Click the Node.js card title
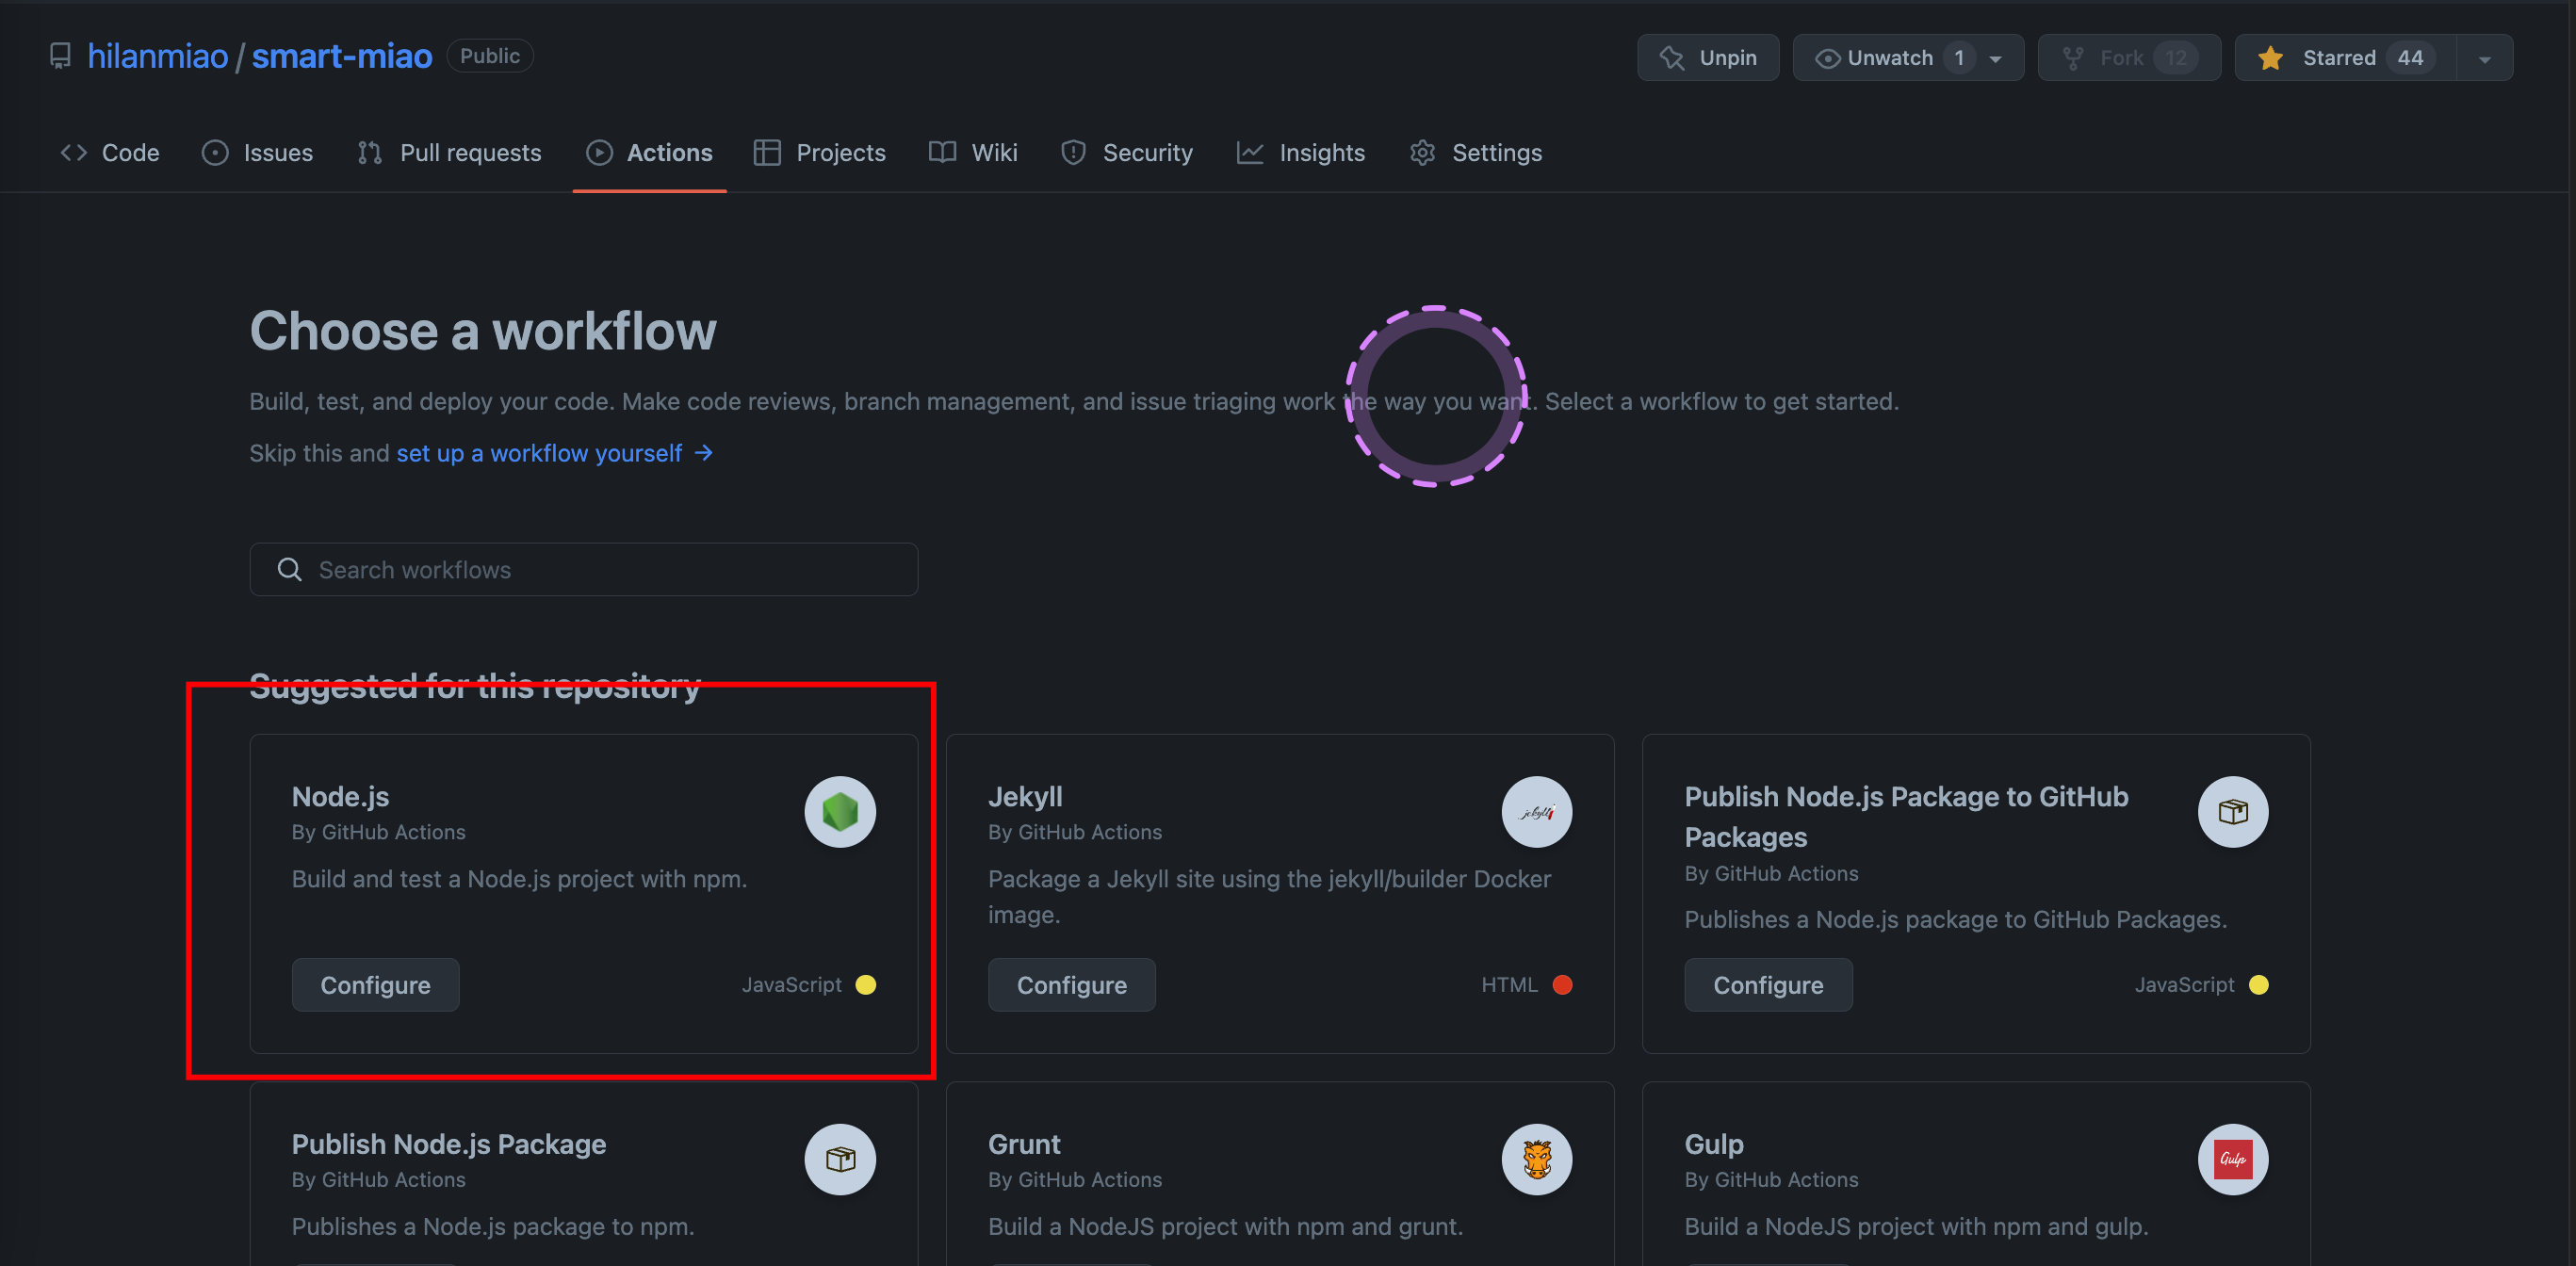 coord(340,797)
